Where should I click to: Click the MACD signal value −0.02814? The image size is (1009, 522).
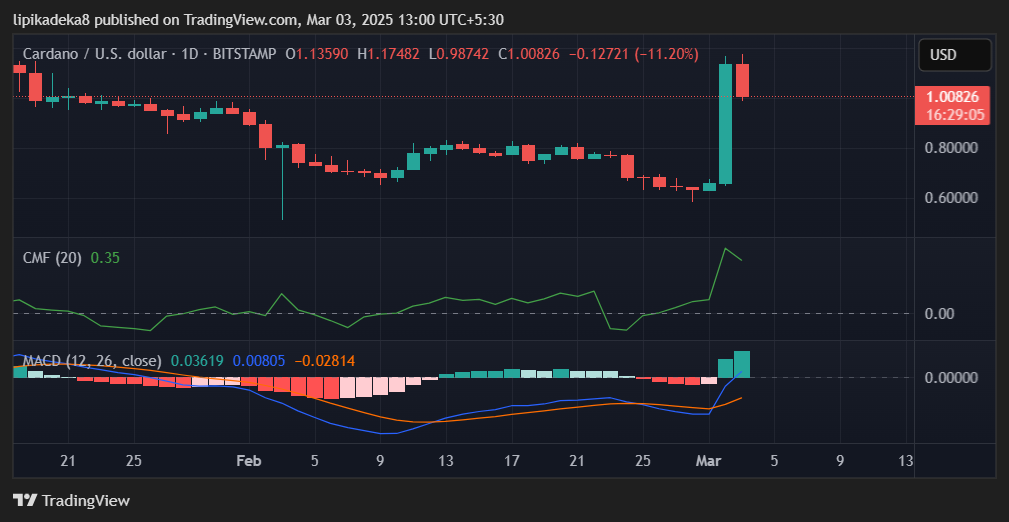click(x=324, y=361)
